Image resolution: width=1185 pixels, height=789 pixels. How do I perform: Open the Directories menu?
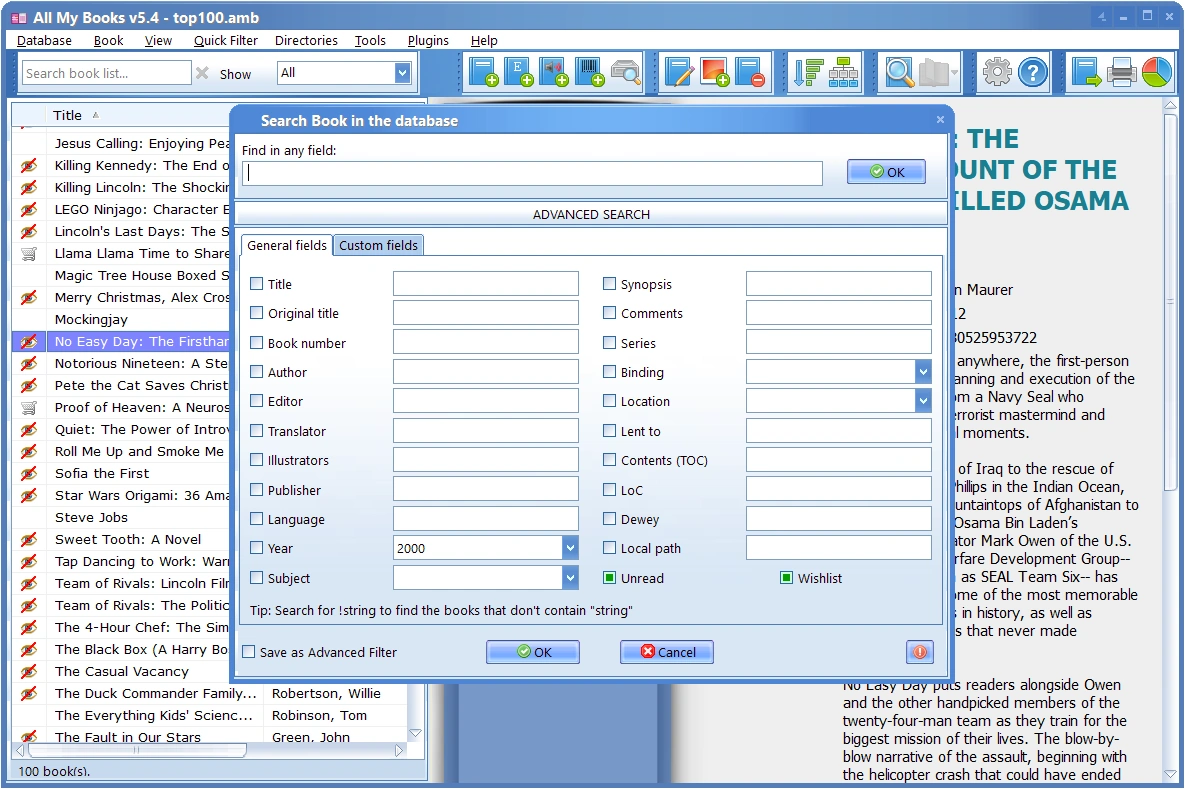tap(306, 40)
